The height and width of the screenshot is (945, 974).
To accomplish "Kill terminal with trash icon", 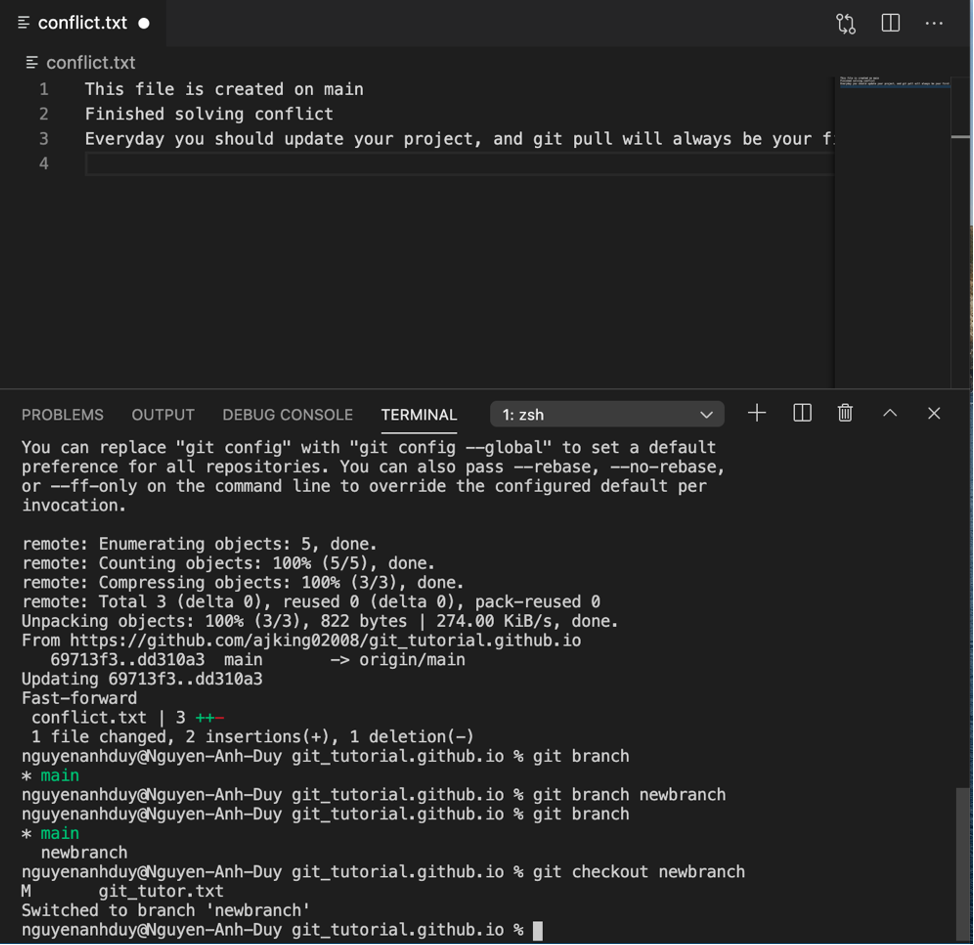I will (845, 413).
